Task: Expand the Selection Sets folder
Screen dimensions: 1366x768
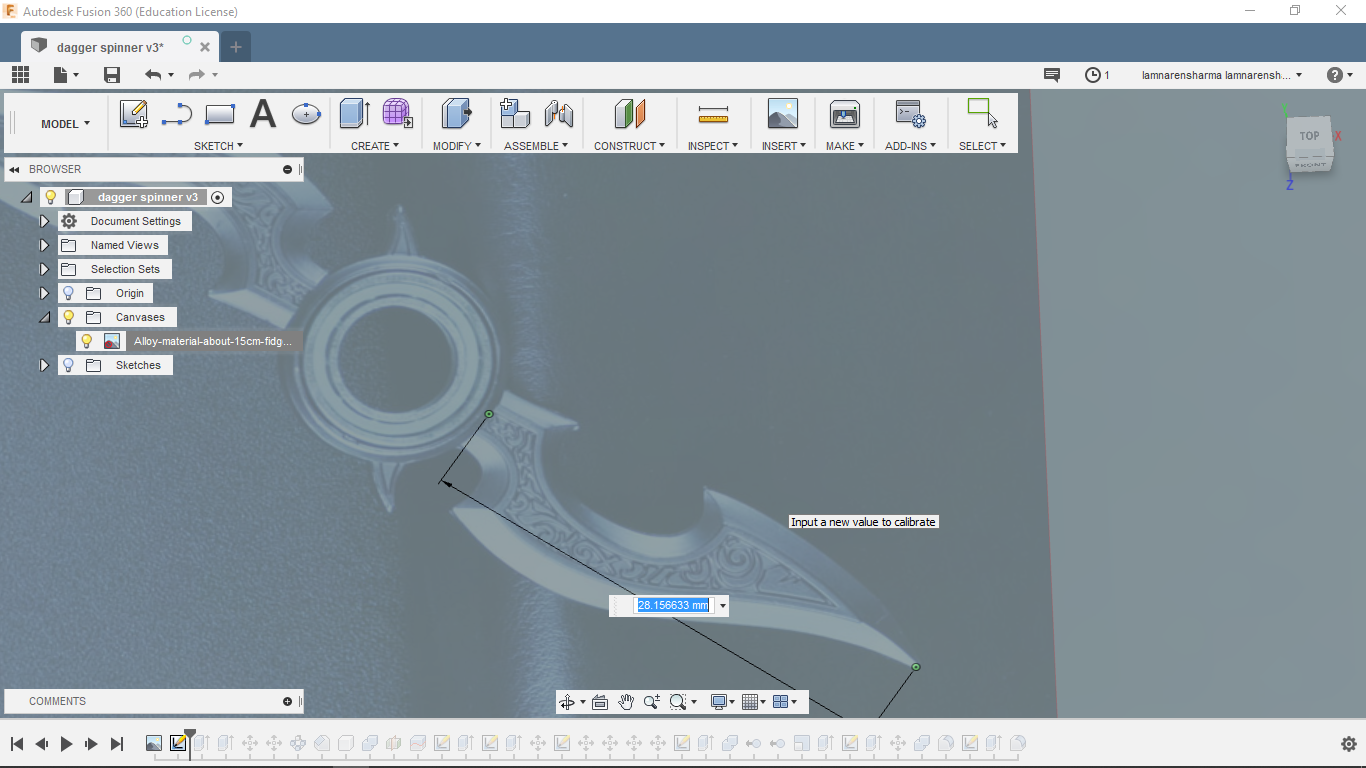Action: point(44,269)
